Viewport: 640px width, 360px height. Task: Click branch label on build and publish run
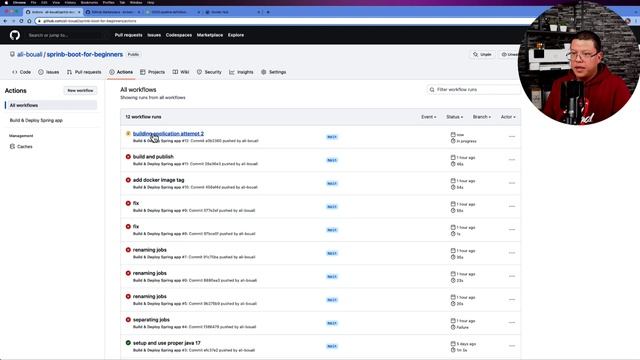tap(332, 160)
